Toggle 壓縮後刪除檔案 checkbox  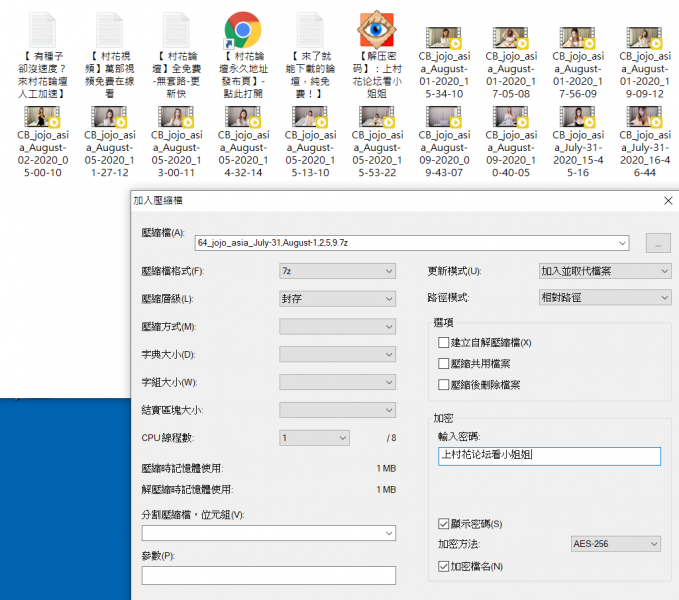(444, 384)
